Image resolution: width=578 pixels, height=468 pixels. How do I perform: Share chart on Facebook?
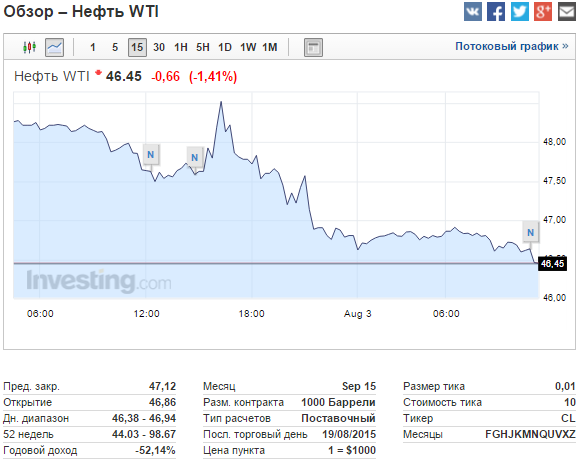[x=496, y=11]
